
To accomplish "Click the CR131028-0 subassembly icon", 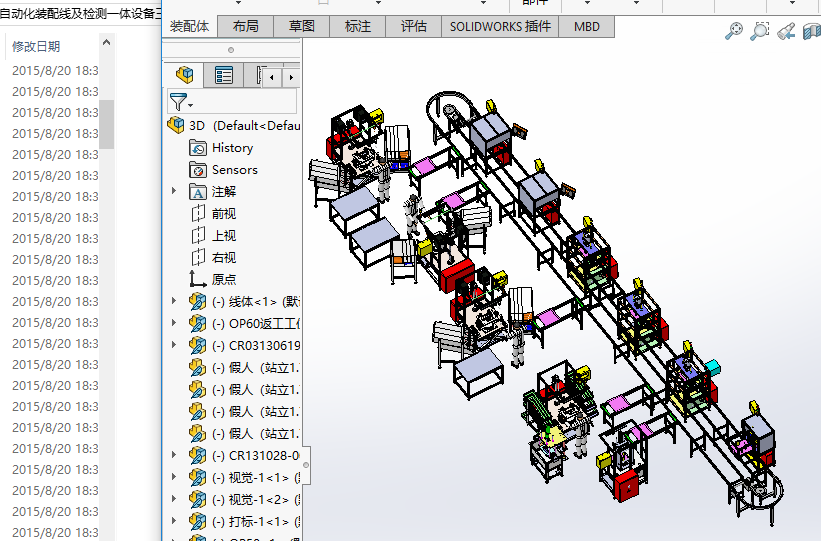I will pyautogui.click(x=197, y=456).
